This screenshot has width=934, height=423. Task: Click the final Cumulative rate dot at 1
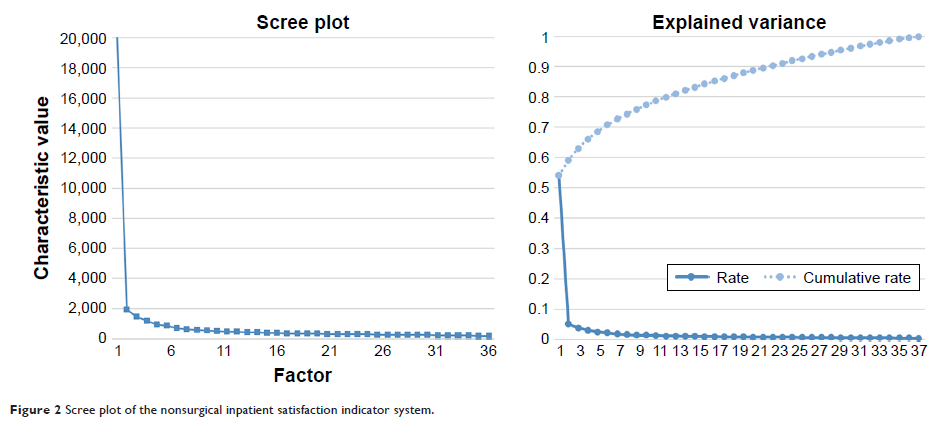(x=919, y=37)
